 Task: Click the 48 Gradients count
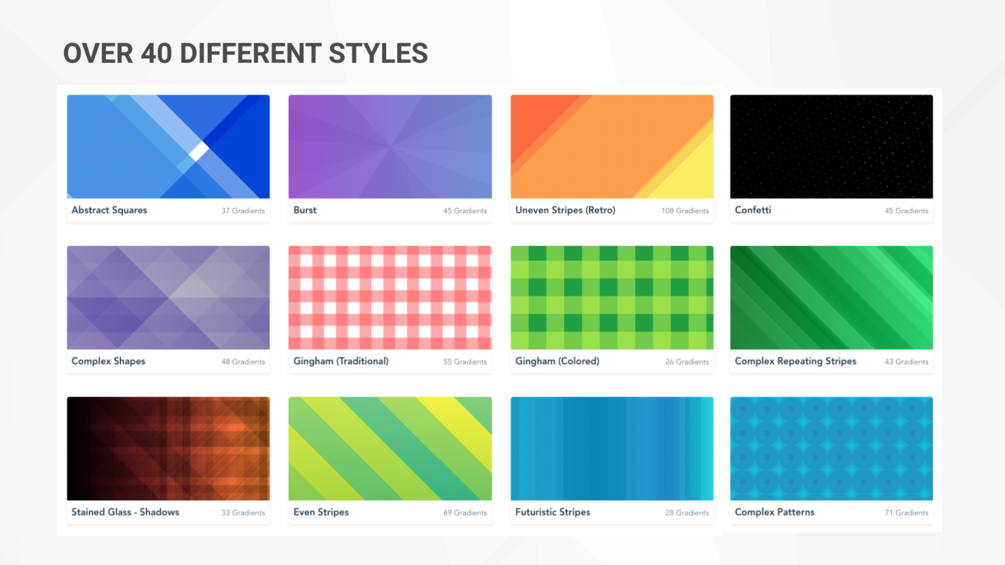point(243,362)
